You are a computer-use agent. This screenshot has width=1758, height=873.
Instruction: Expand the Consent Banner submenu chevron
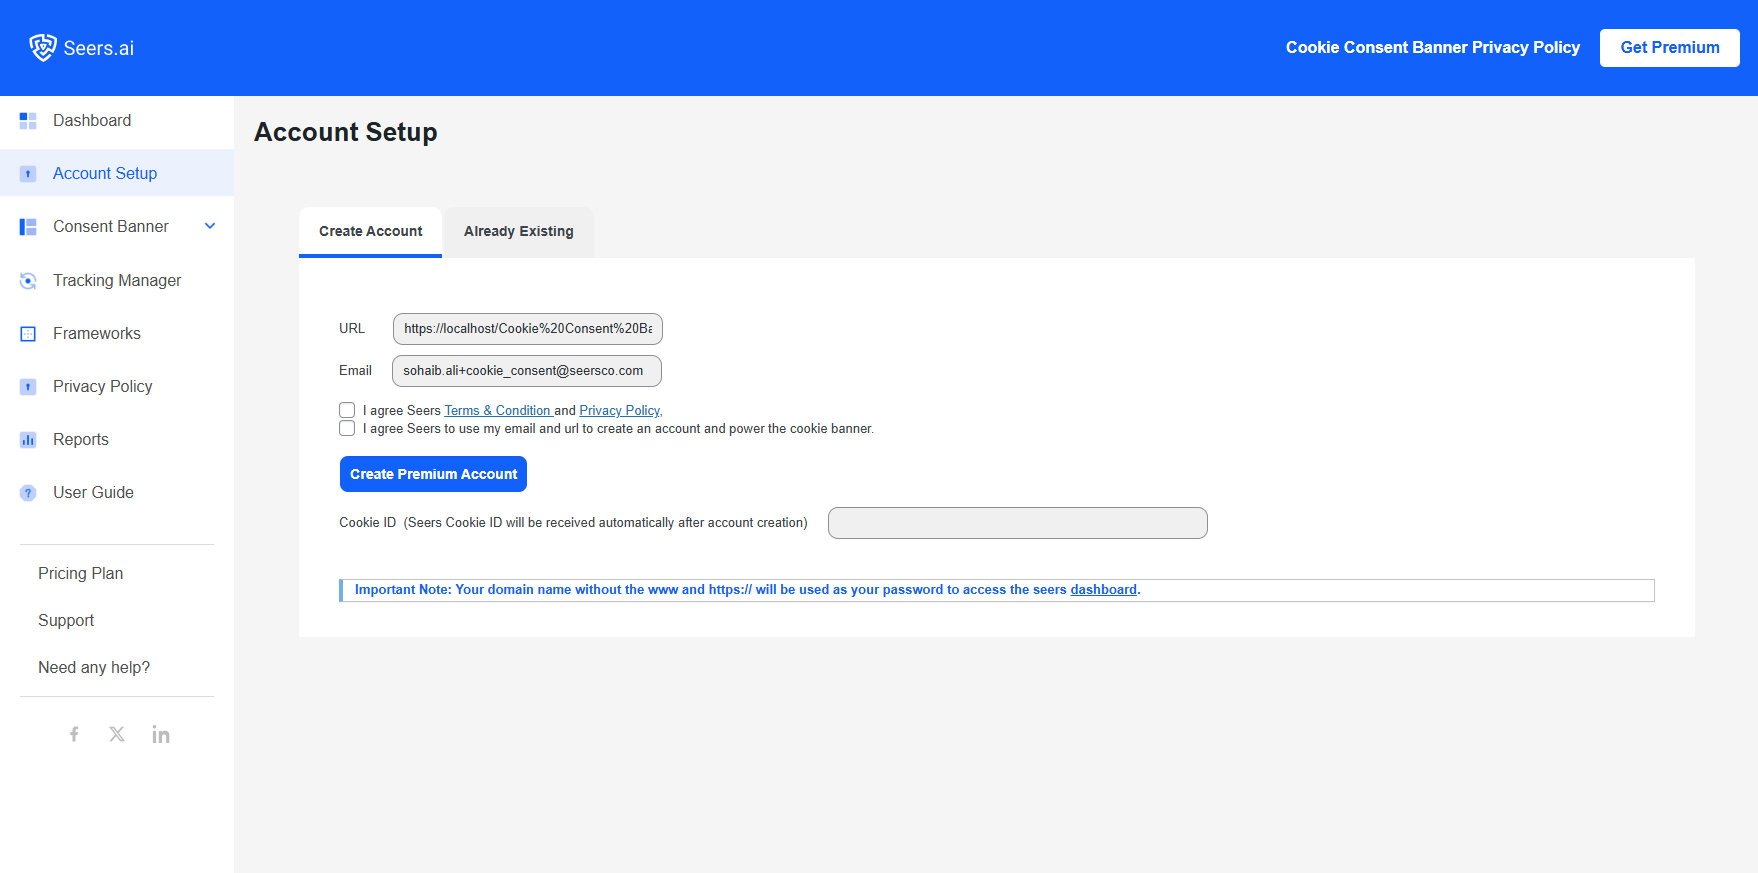tap(210, 226)
